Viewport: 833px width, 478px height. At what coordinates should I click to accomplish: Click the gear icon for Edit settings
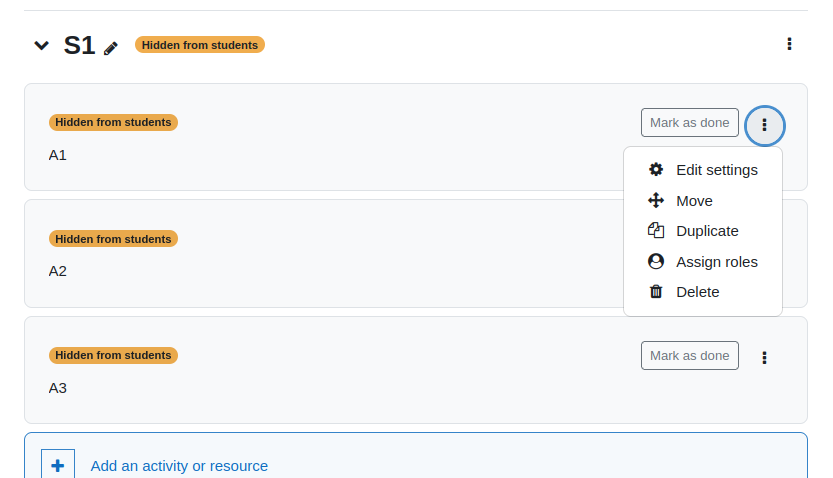click(x=656, y=169)
